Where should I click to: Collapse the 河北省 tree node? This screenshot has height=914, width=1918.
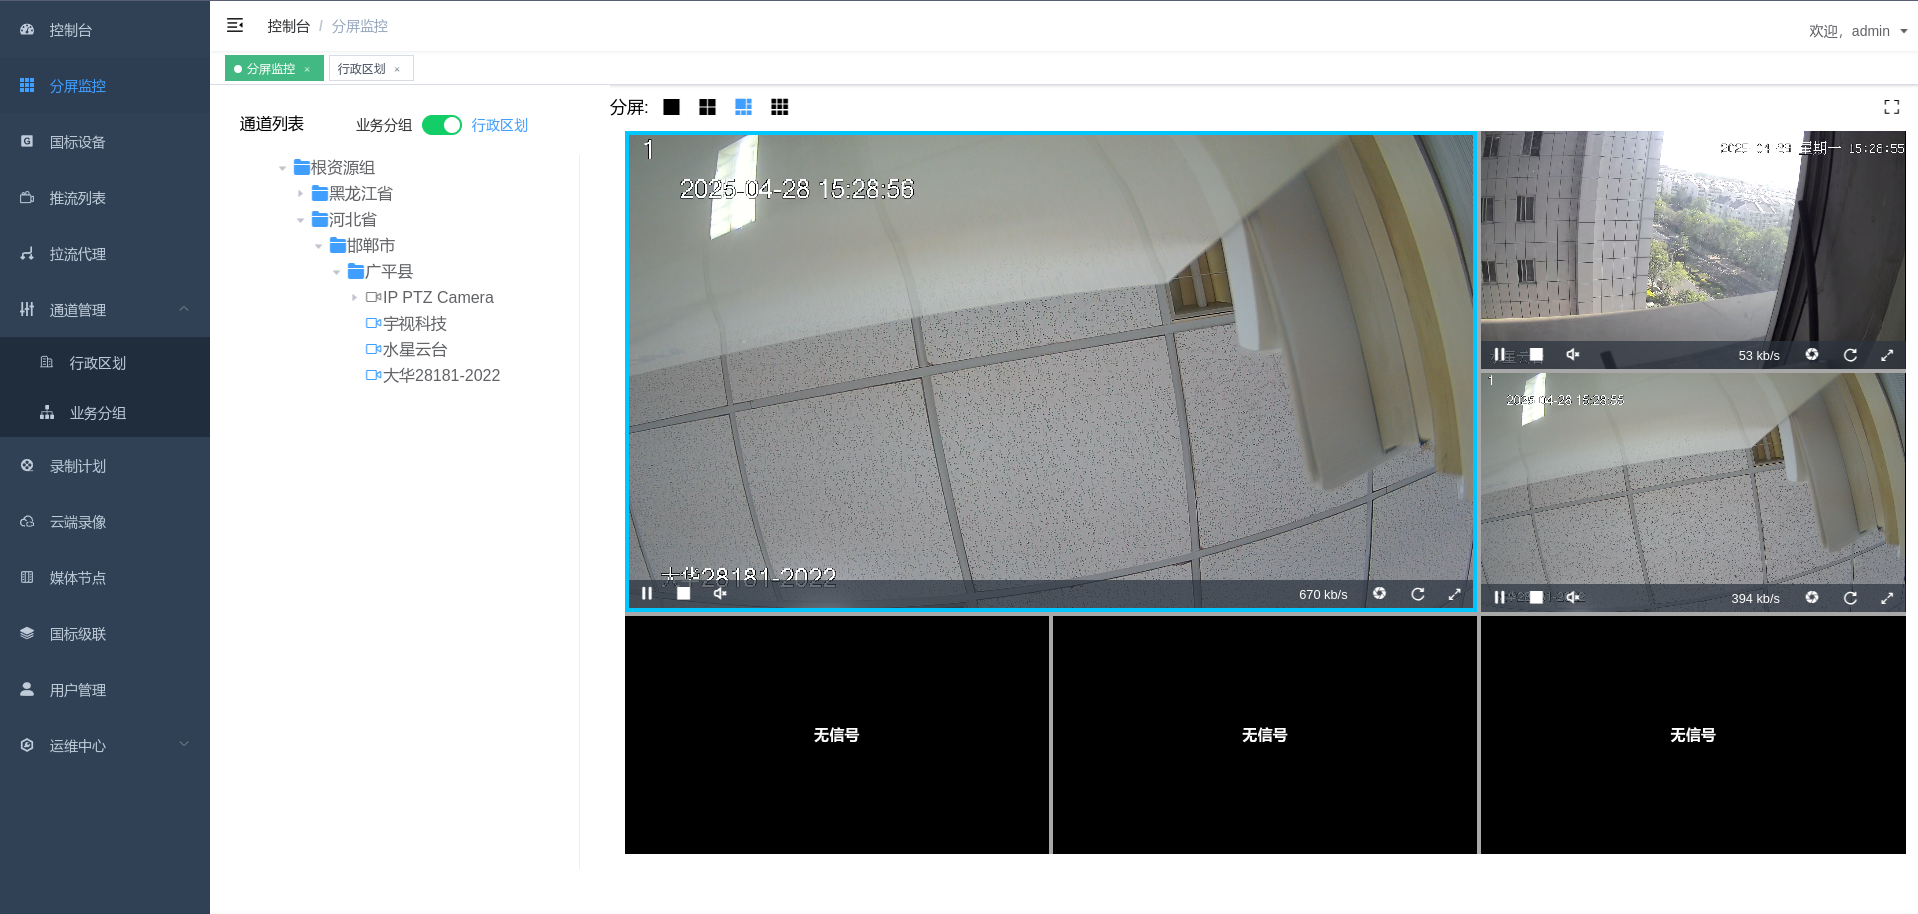[x=299, y=219]
